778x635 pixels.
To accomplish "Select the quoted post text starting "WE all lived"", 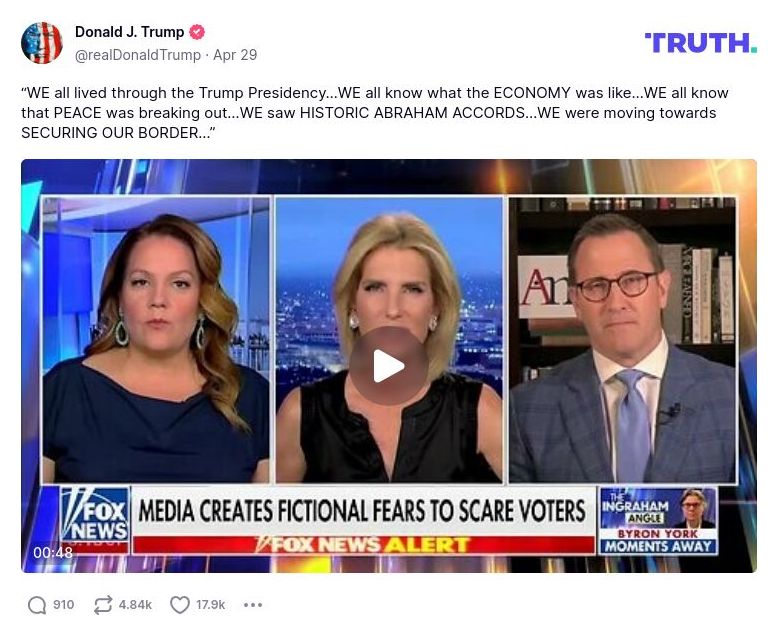I will pos(375,113).
